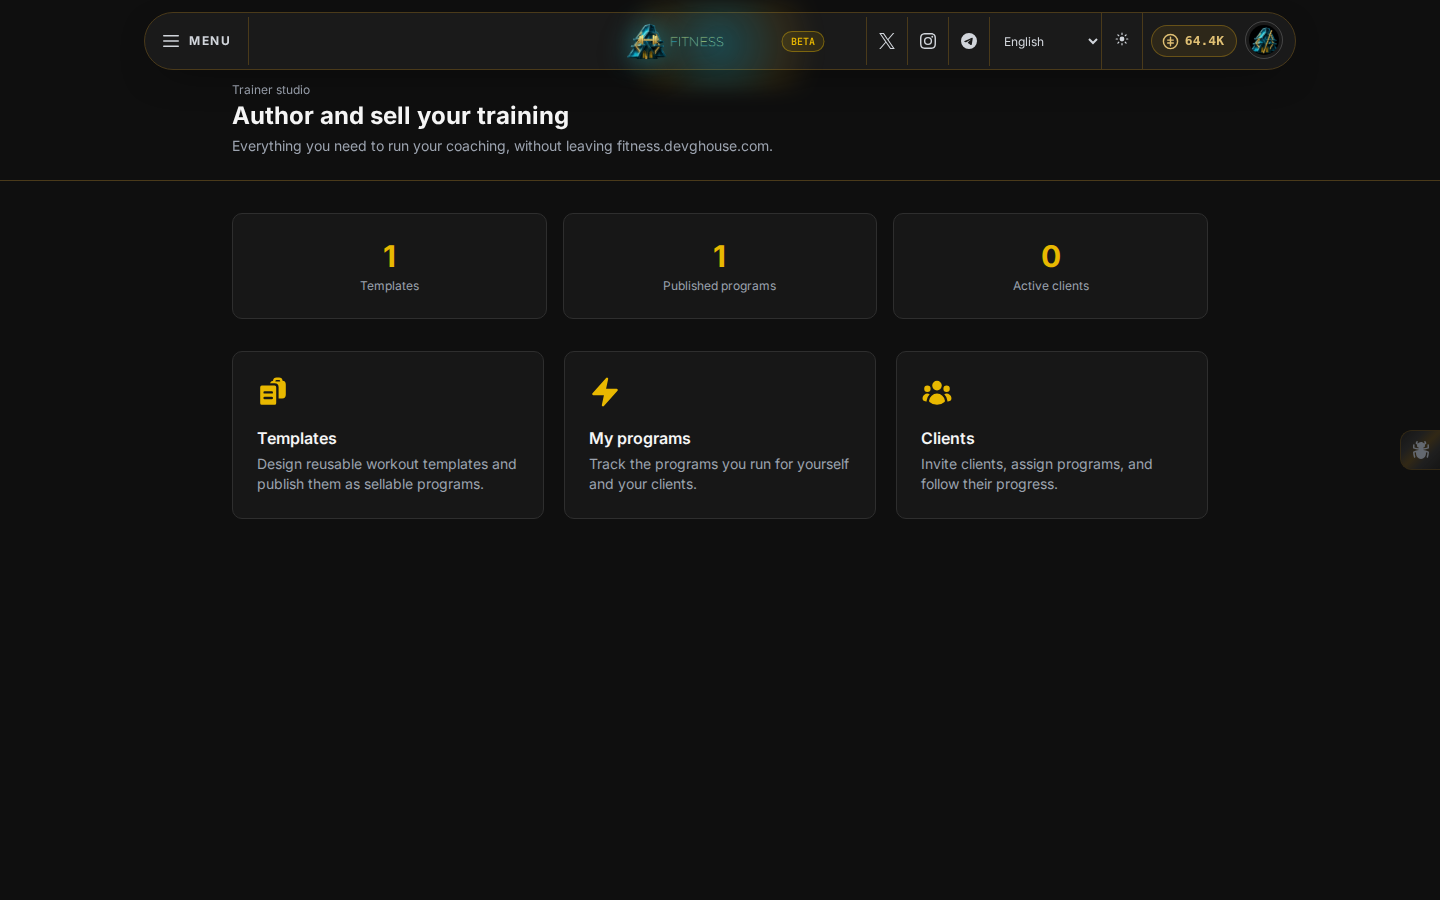
Task: Open the Telegram social link
Action: (969, 41)
